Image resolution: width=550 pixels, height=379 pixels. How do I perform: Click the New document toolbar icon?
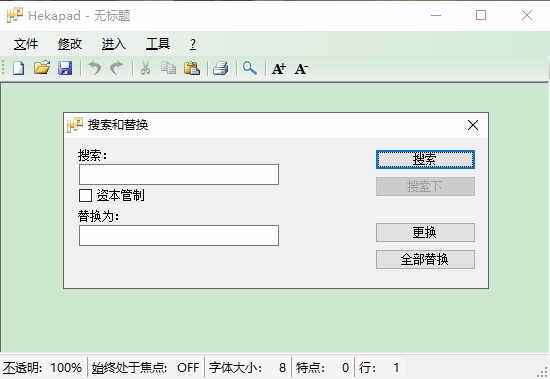point(19,68)
